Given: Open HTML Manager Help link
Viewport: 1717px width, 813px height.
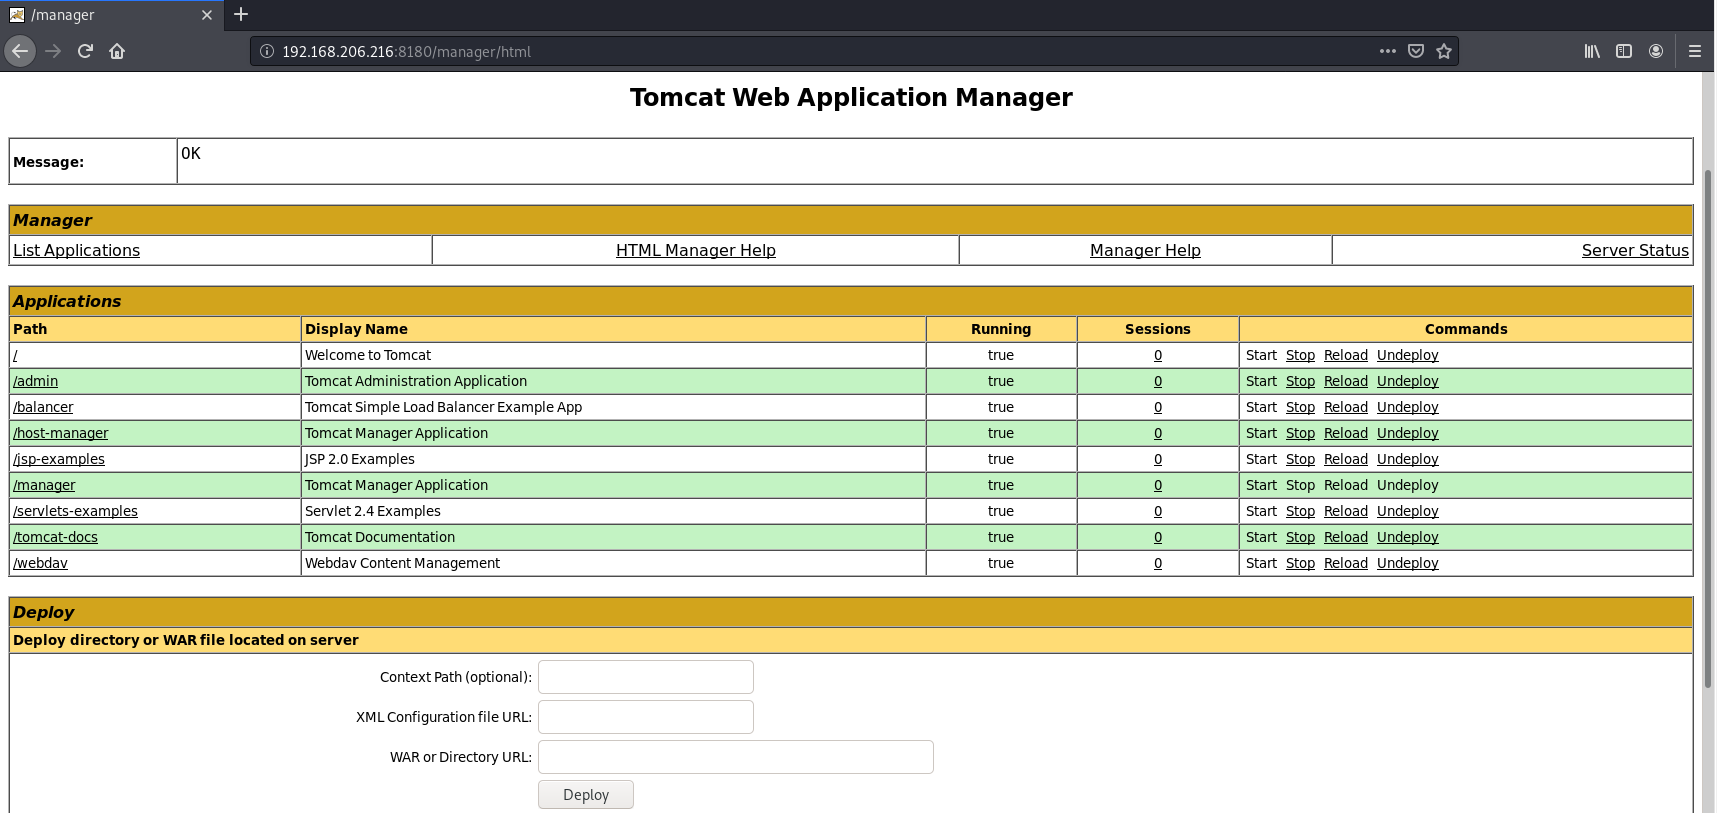Looking at the screenshot, I should click(696, 250).
